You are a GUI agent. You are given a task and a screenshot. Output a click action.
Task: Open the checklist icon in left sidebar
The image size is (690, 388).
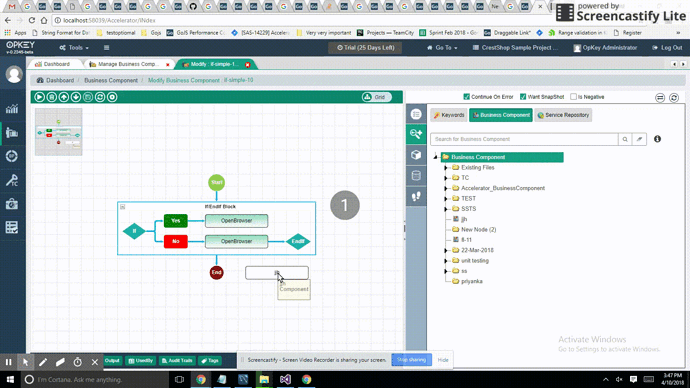[x=12, y=227]
